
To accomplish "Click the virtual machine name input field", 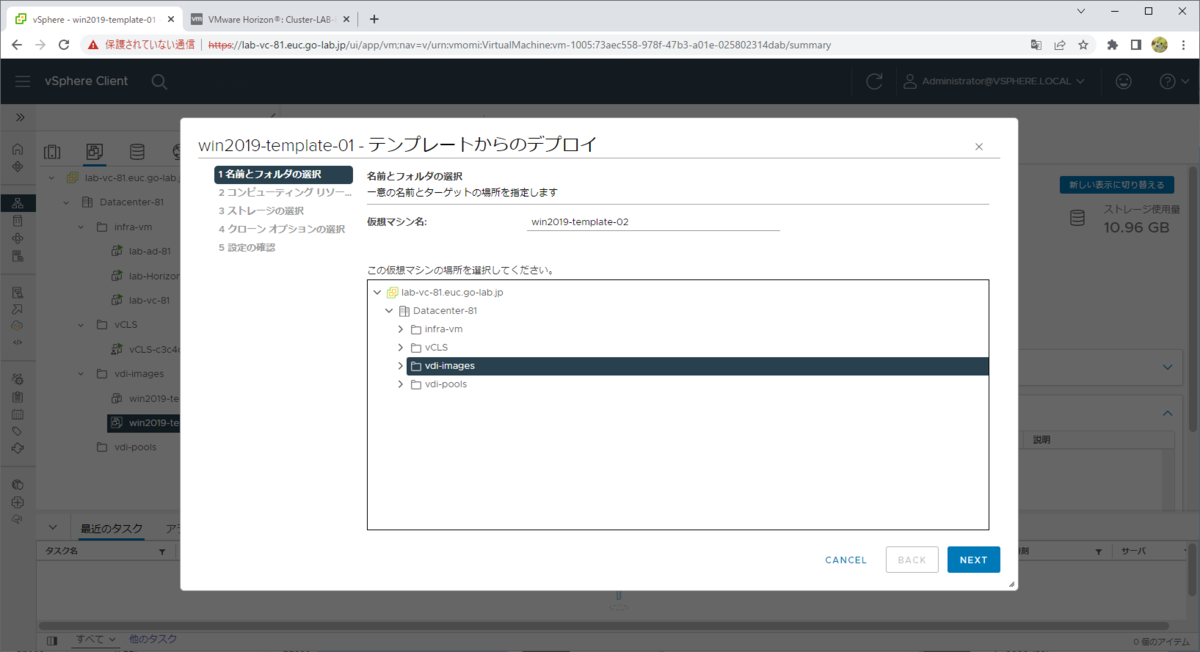I will [653, 221].
